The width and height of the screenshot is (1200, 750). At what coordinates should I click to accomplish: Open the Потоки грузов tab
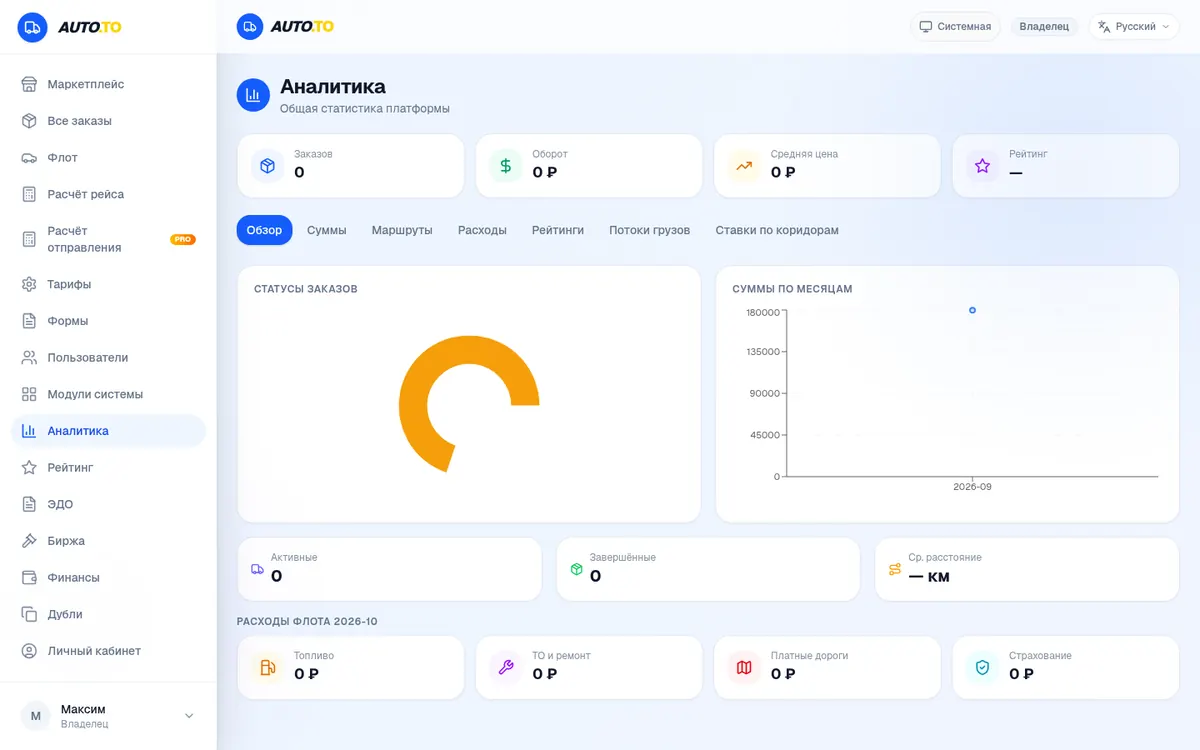point(650,230)
